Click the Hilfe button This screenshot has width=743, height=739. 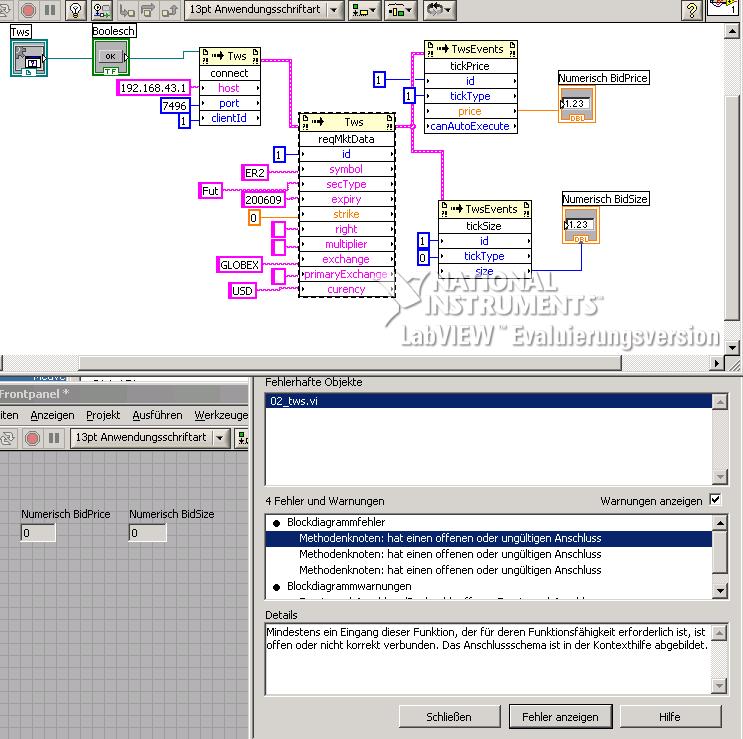(x=670, y=717)
